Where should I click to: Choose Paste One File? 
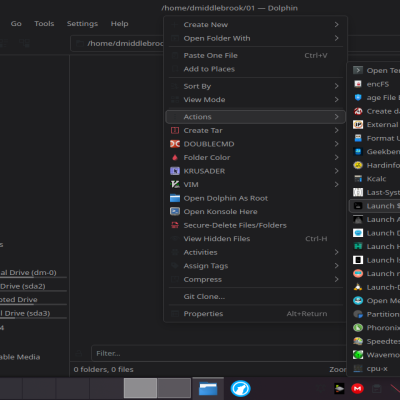coord(255,55)
